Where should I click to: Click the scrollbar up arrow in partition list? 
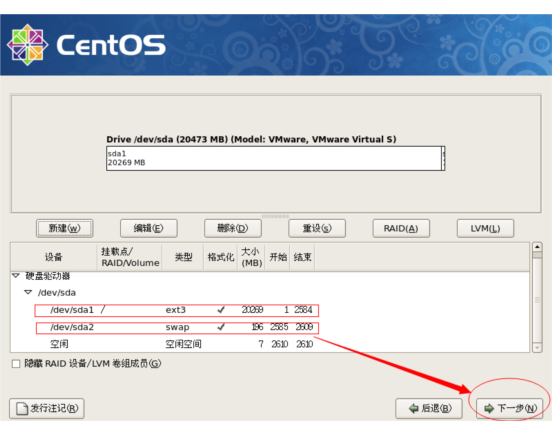click(537, 247)
